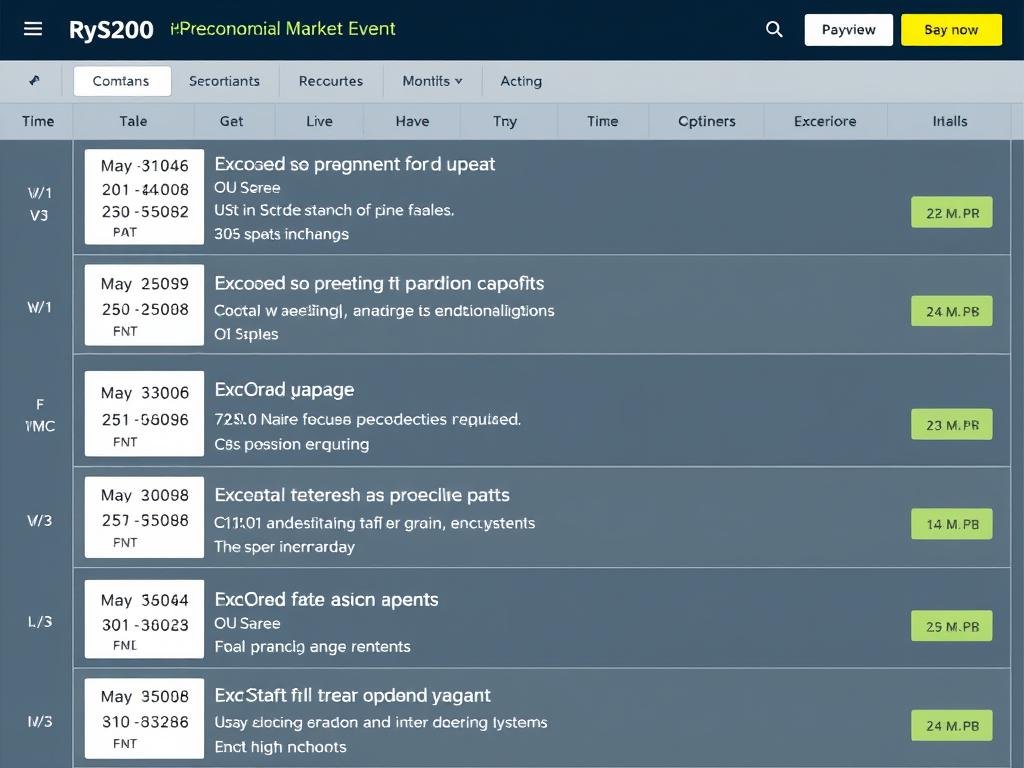Open event titled Excooed so pregnnent ford upeat
1024x768 pixels.
pos(353,164)
